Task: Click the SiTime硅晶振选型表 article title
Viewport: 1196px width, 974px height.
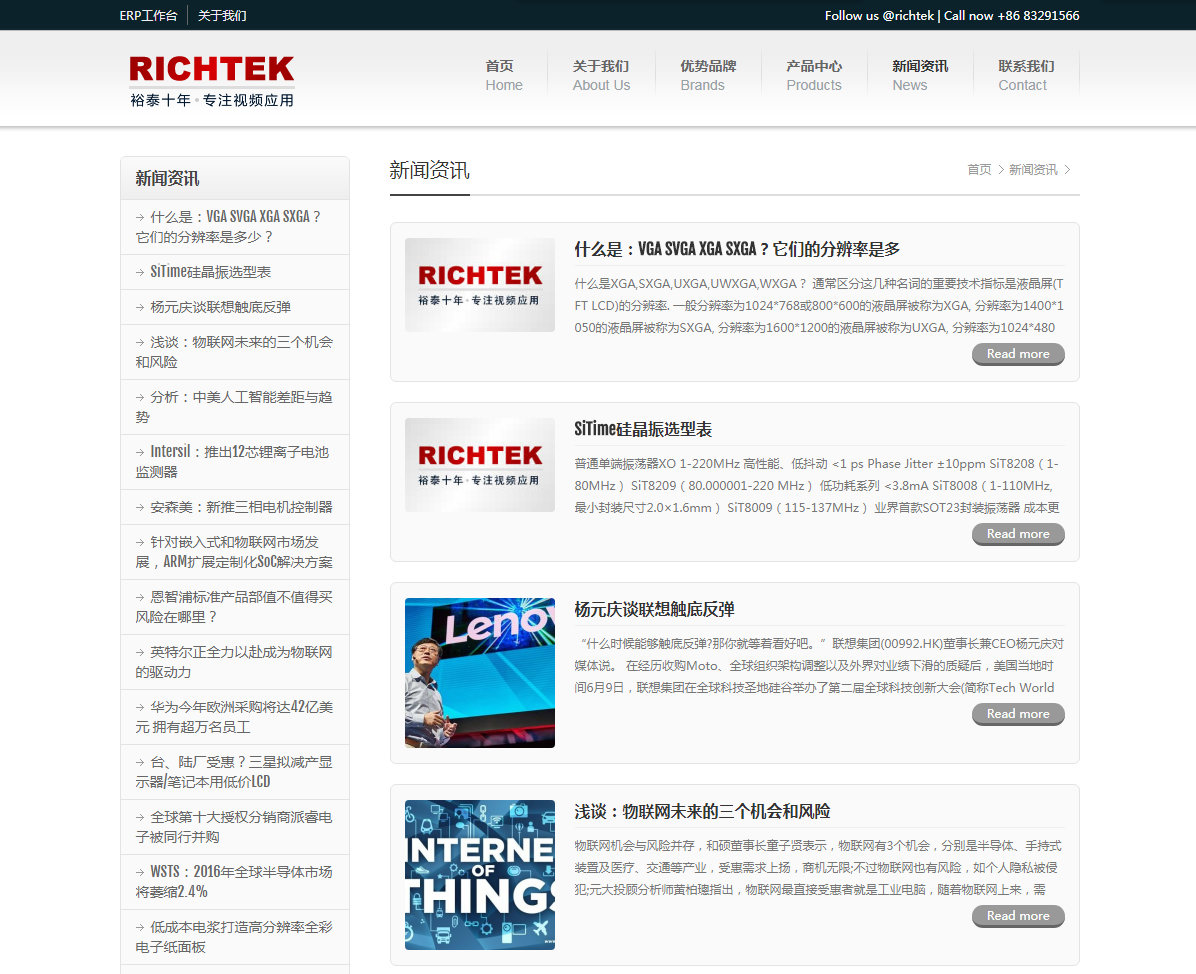Action: point(643,429)
